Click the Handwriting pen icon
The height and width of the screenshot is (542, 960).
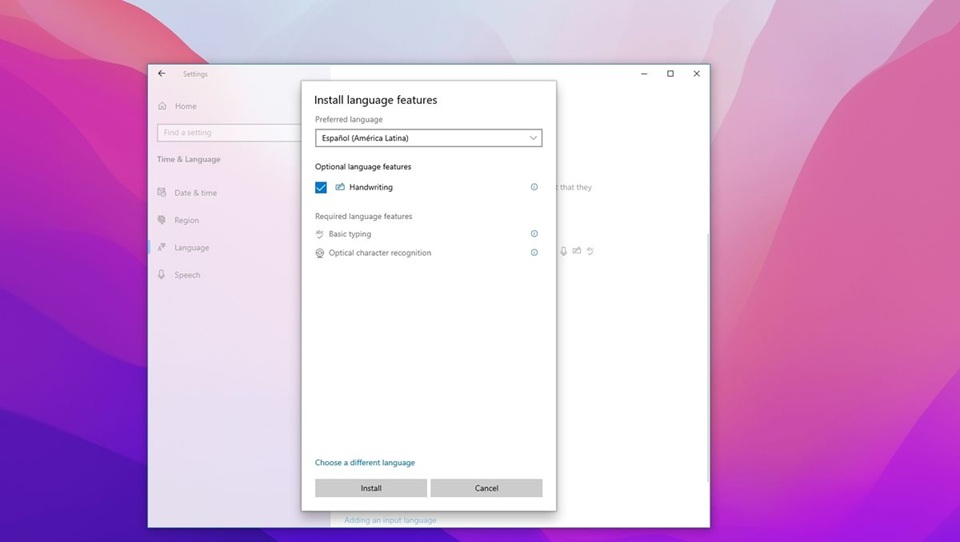point(340,187)
